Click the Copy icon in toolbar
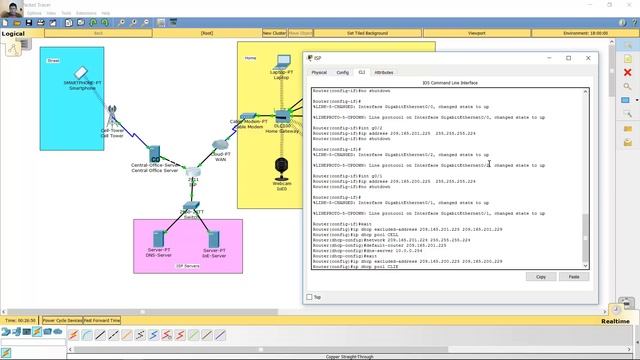640x360 pixels. pyautogui.click(x=69, y=22)
